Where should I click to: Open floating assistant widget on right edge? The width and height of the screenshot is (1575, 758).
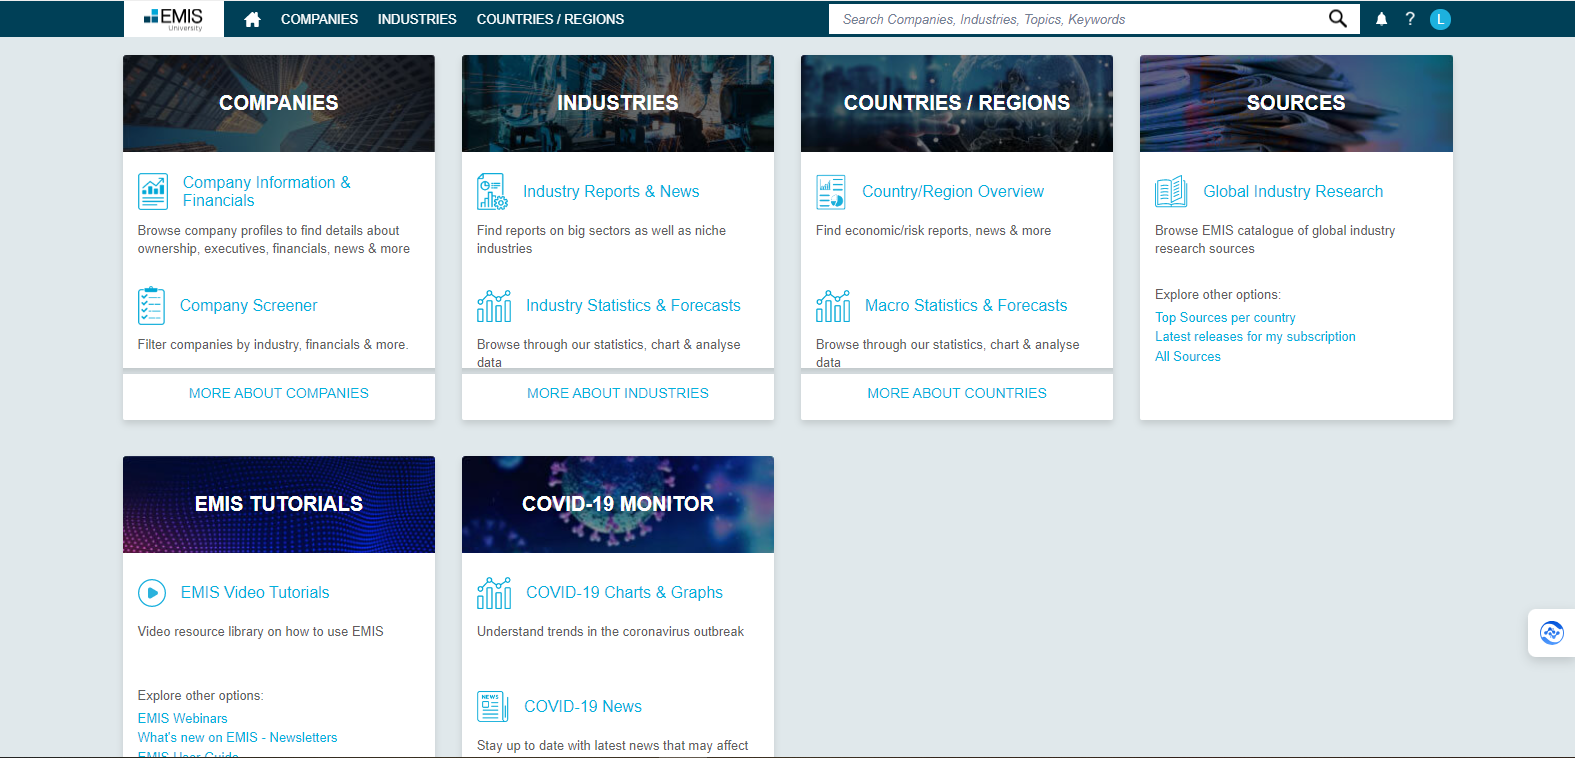point(1552,633)
